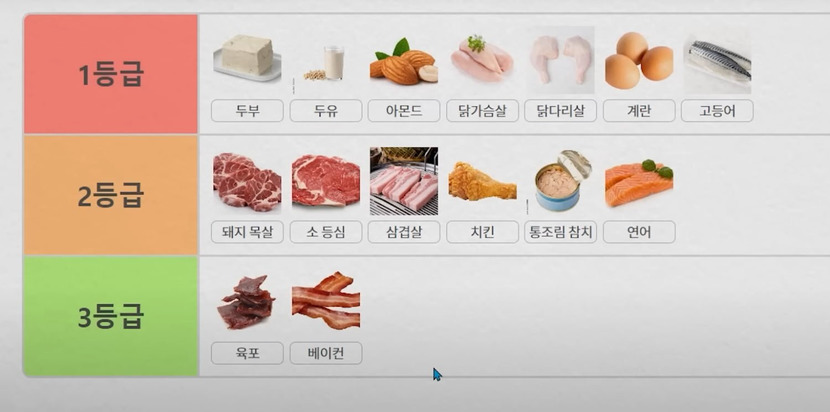Click the almonds image
Viewport: 830px width, 412px height.
coord(404,61)
